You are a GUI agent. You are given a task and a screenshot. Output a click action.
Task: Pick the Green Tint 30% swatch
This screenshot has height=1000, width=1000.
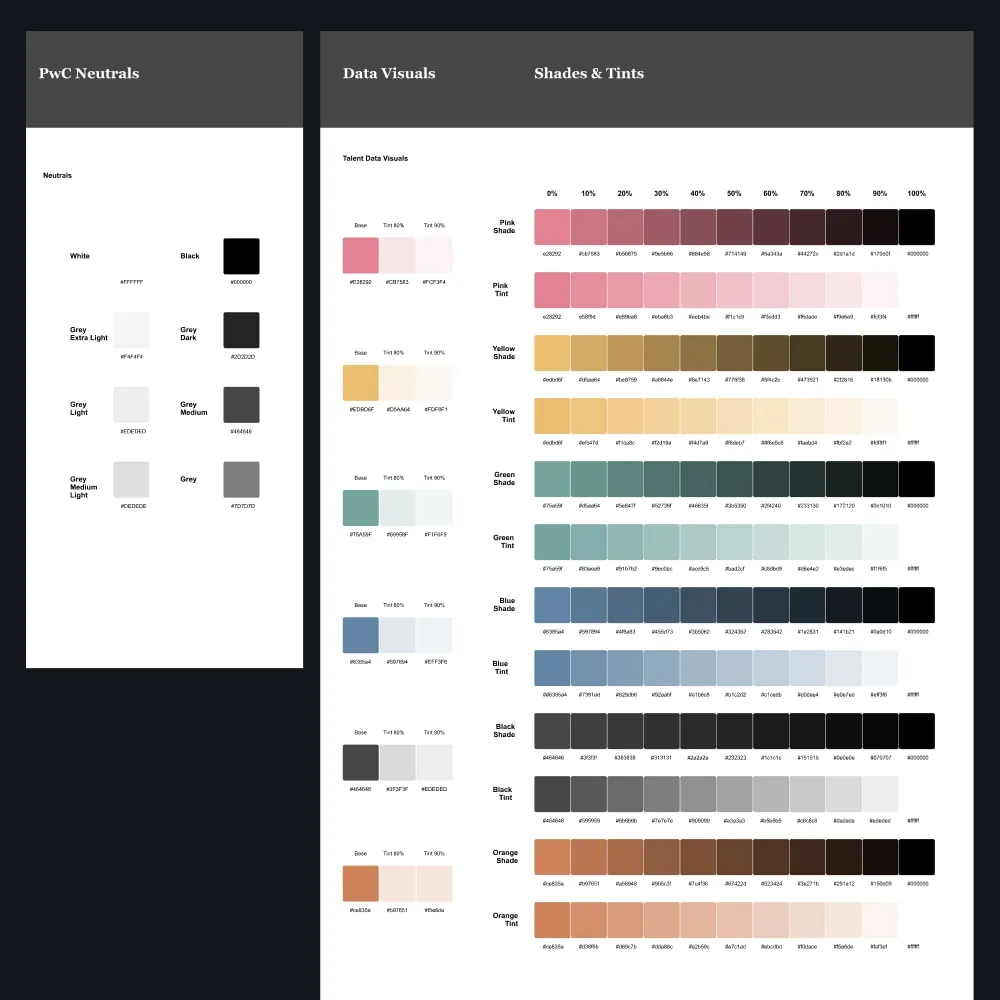(x=661, y=542)
